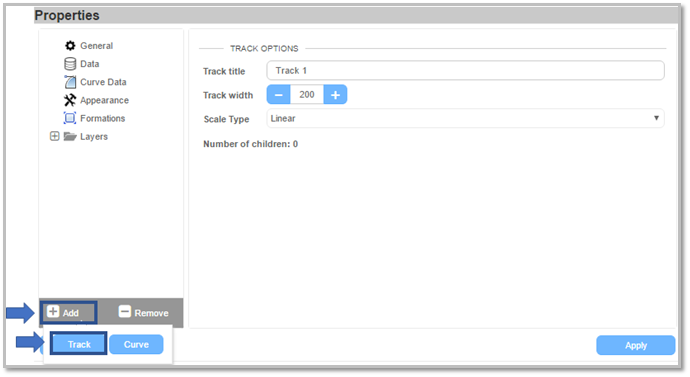Click the TRACK OPTIONS section heading

264,48
